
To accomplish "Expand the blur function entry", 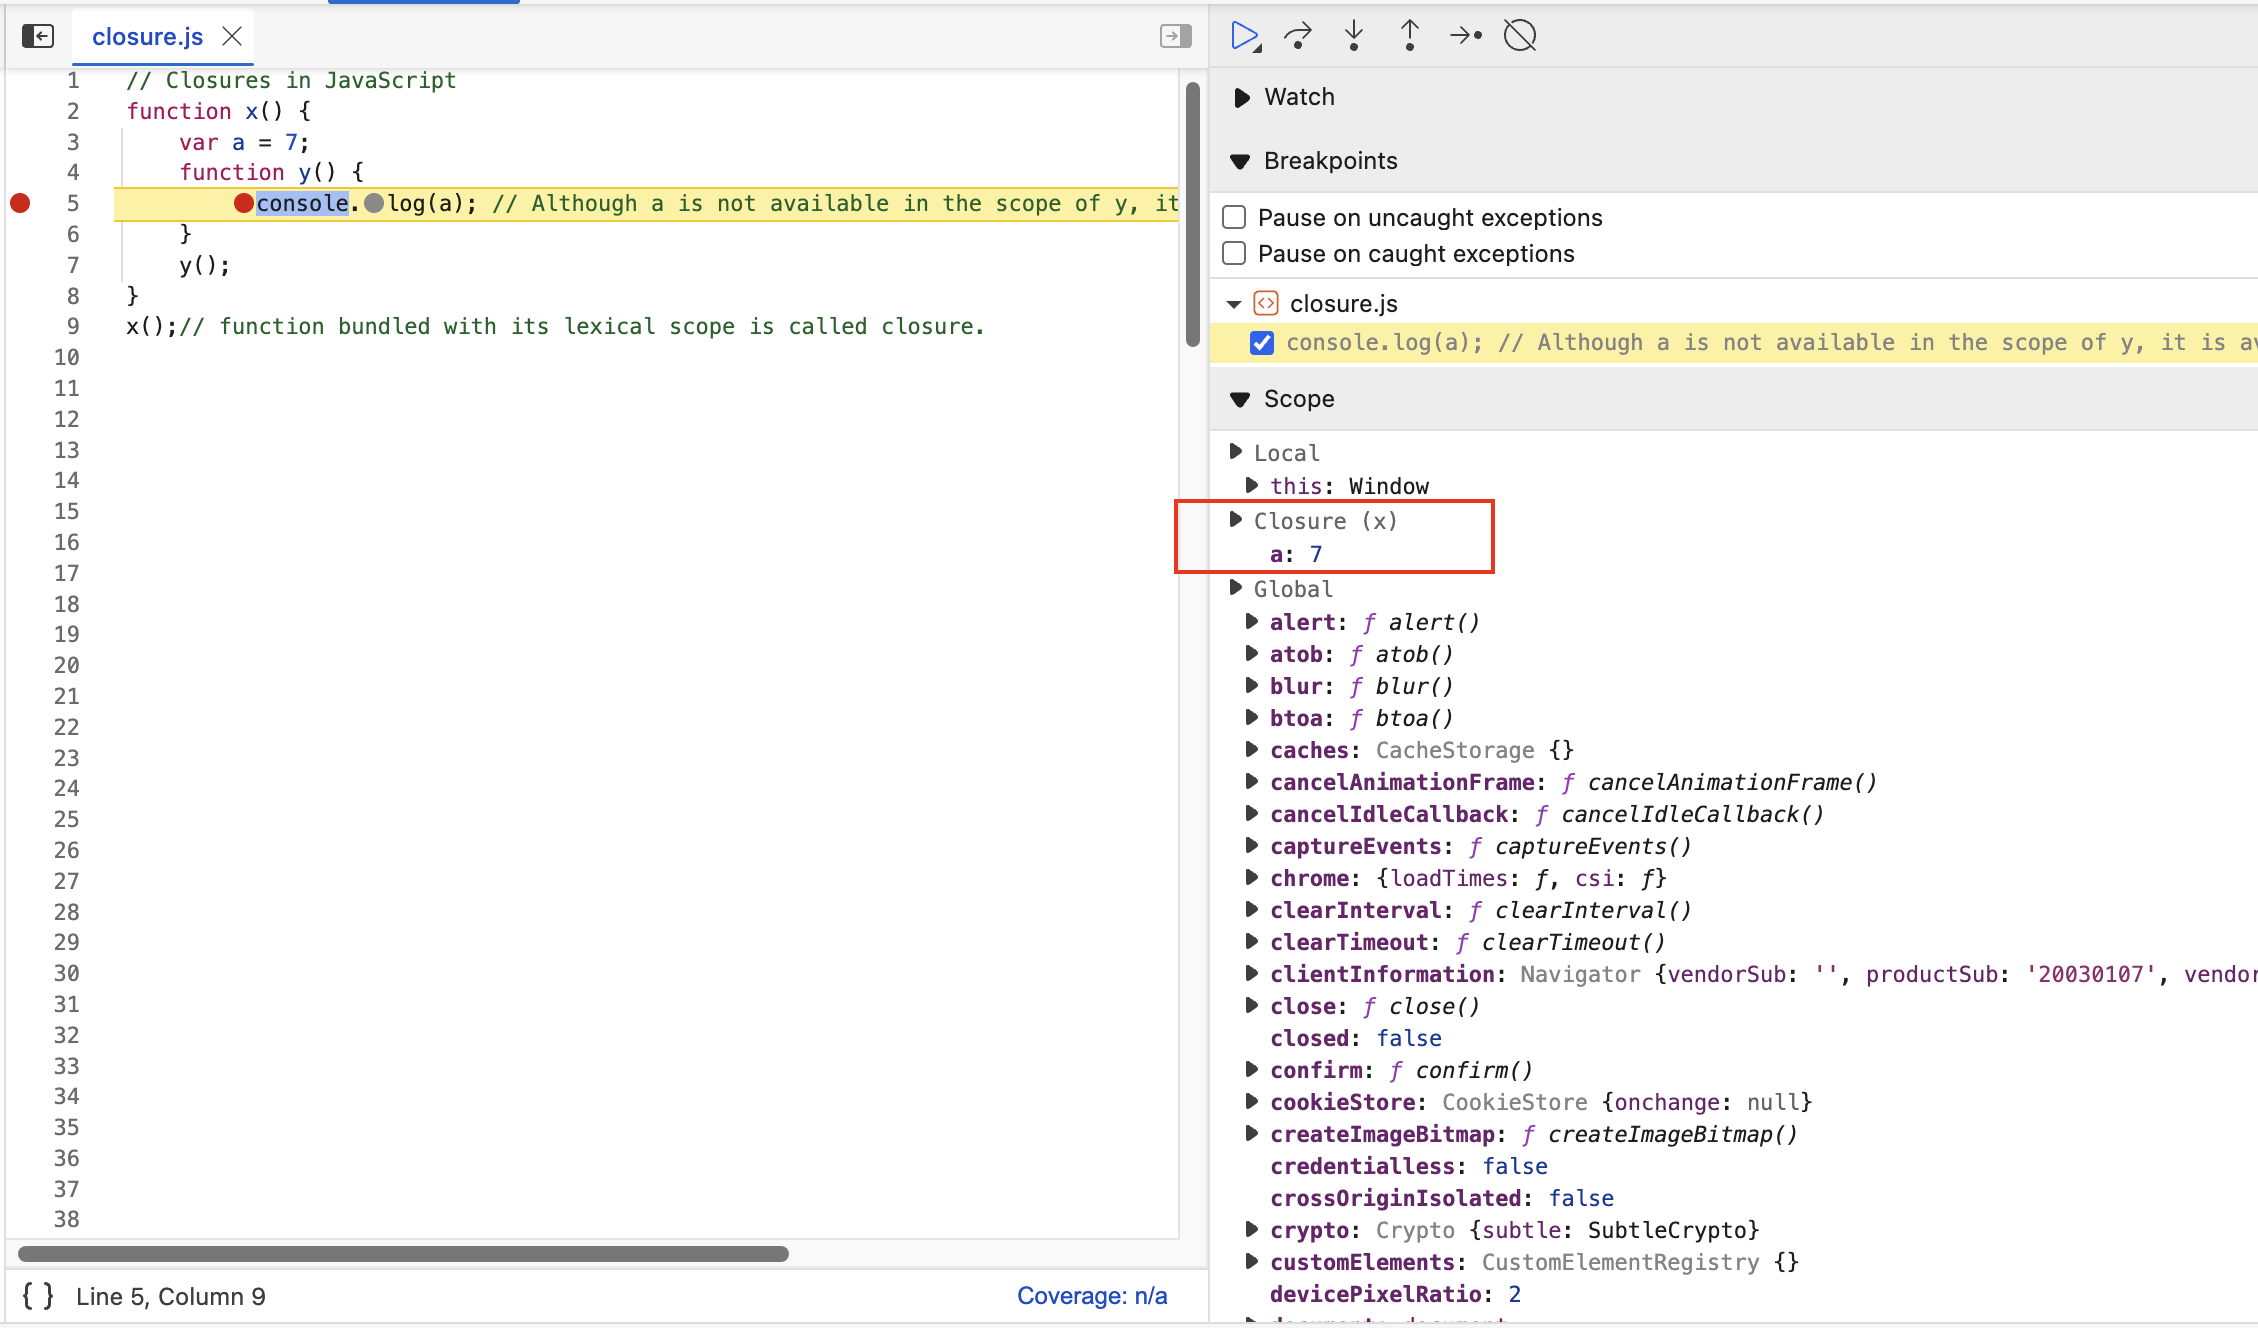I will [x=1252, y=685].
